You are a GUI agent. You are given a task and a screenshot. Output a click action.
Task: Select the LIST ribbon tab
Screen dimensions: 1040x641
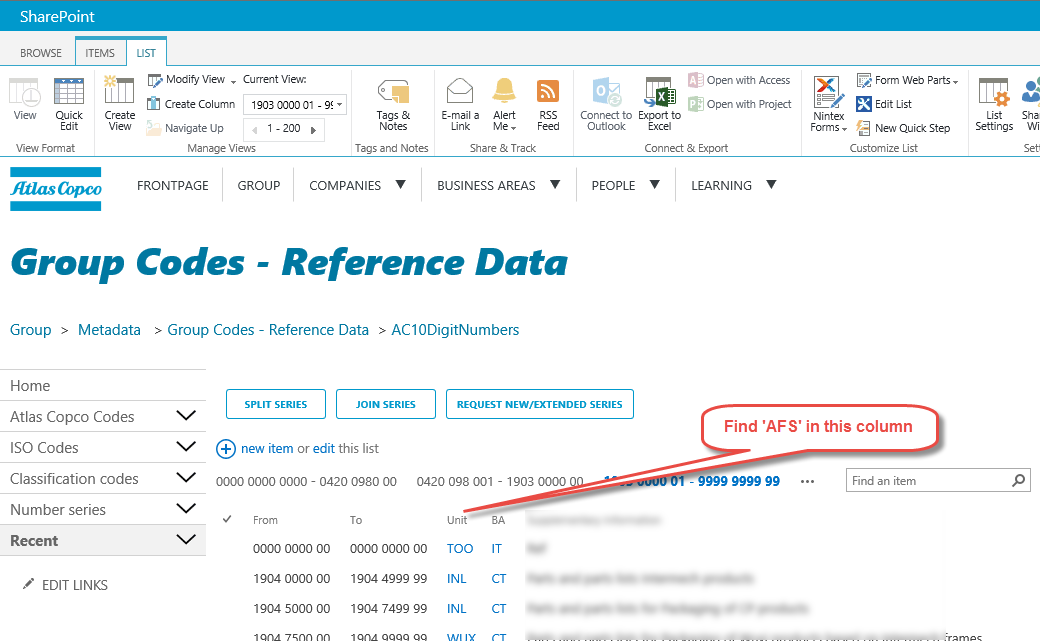146,53
